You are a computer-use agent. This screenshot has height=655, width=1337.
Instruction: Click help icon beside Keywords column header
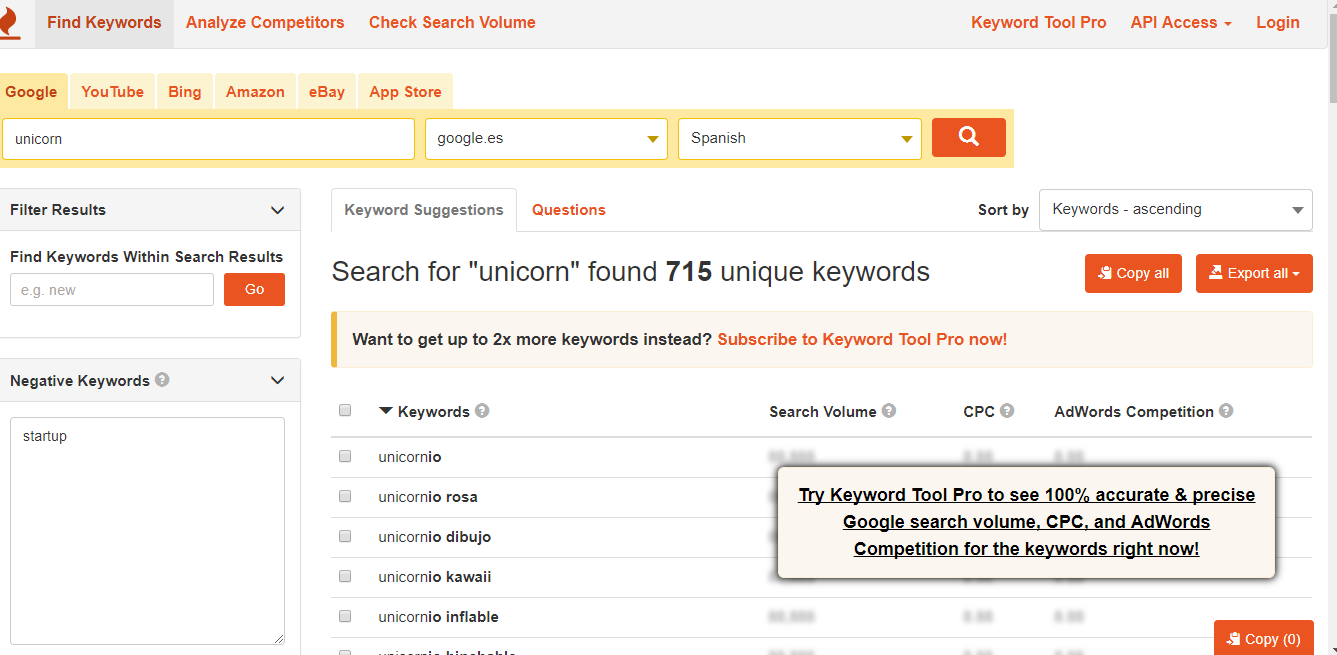click(x=482, y=411)
